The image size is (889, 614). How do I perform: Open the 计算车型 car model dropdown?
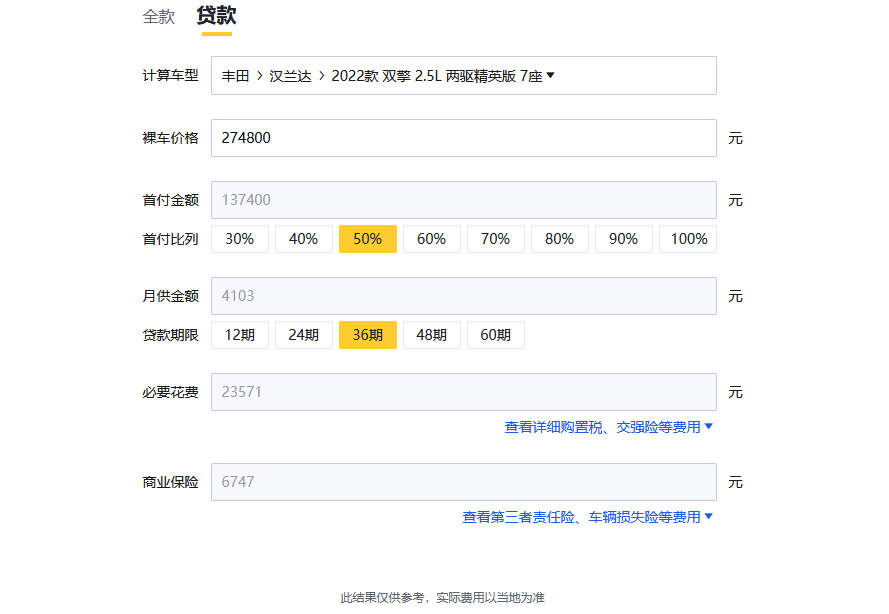tap(463, 76)
